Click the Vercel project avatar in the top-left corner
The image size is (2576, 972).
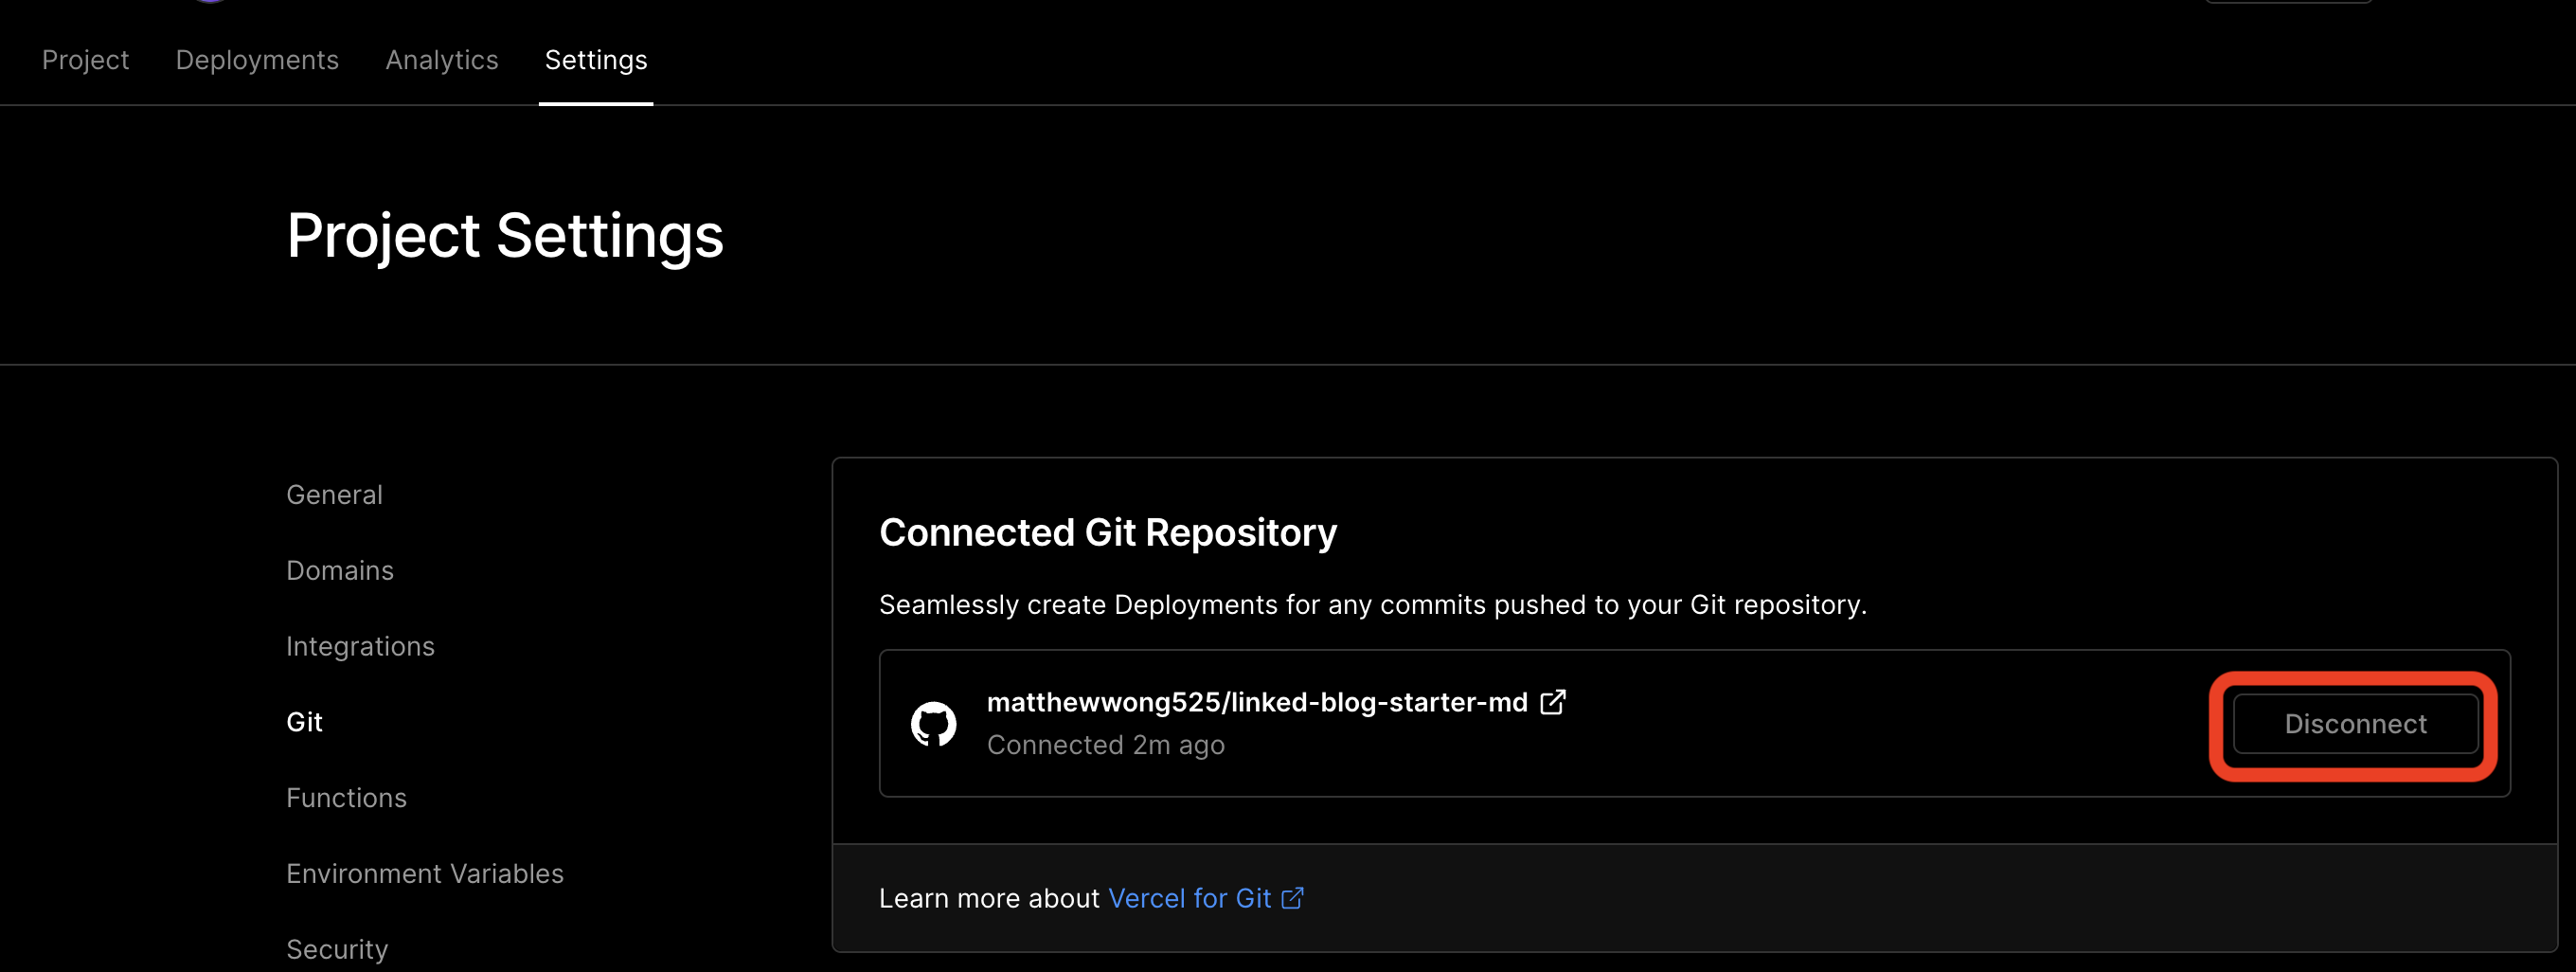pyautogui.click(x=208, y=4)
